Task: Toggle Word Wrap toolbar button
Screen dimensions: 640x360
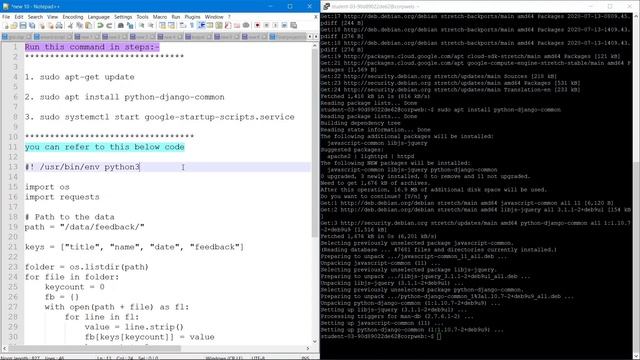Action: pos(182,26)
